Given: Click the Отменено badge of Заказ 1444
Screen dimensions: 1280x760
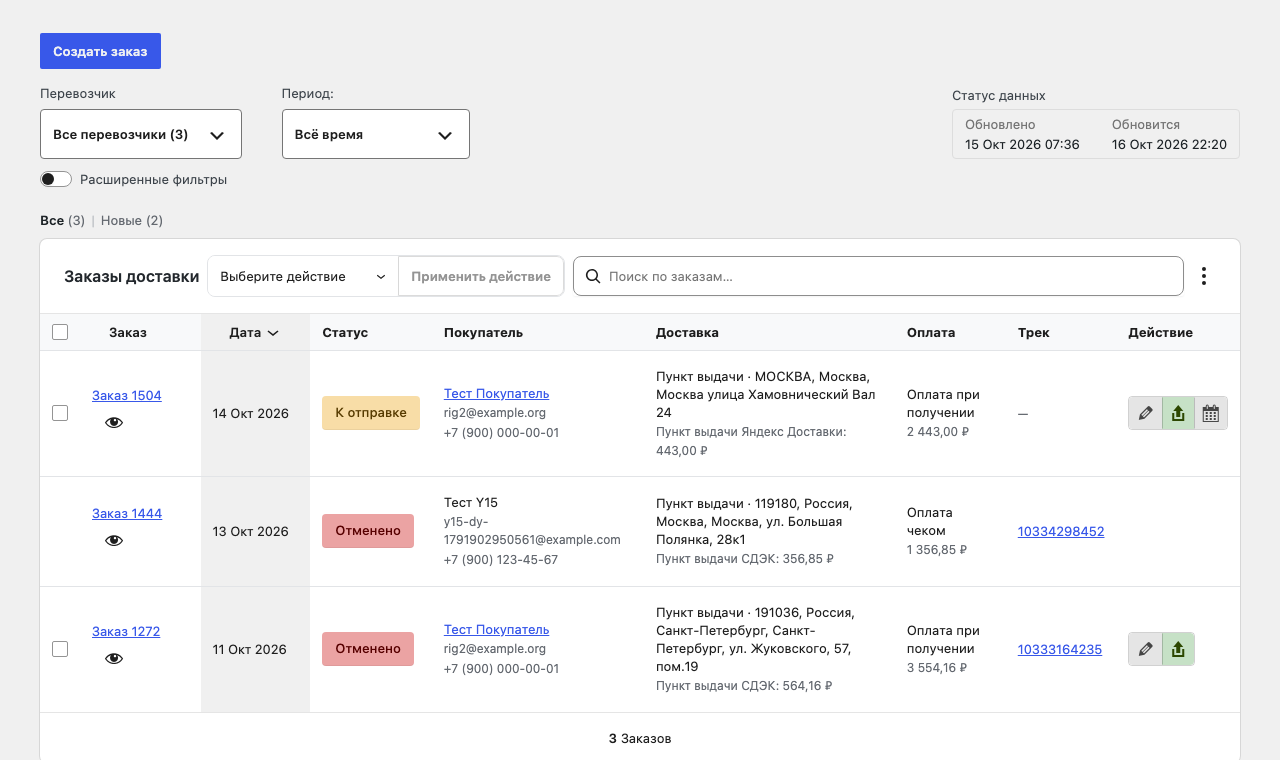Looking at the screenshot, I should [x=368, y=531].
